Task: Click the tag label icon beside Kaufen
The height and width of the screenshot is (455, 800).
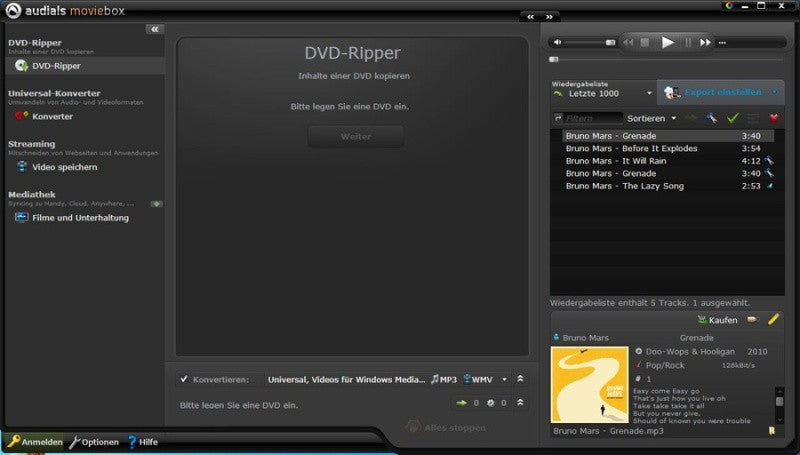Action: tap(752, 319)
